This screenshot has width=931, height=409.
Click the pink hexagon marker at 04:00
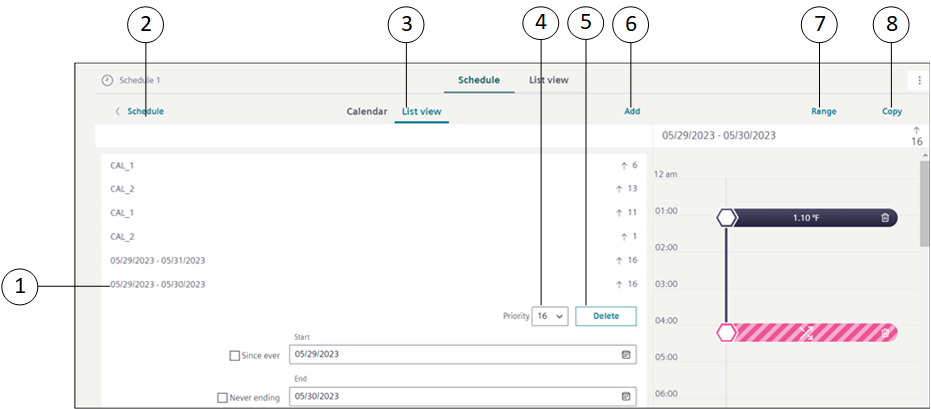[727, 333]
